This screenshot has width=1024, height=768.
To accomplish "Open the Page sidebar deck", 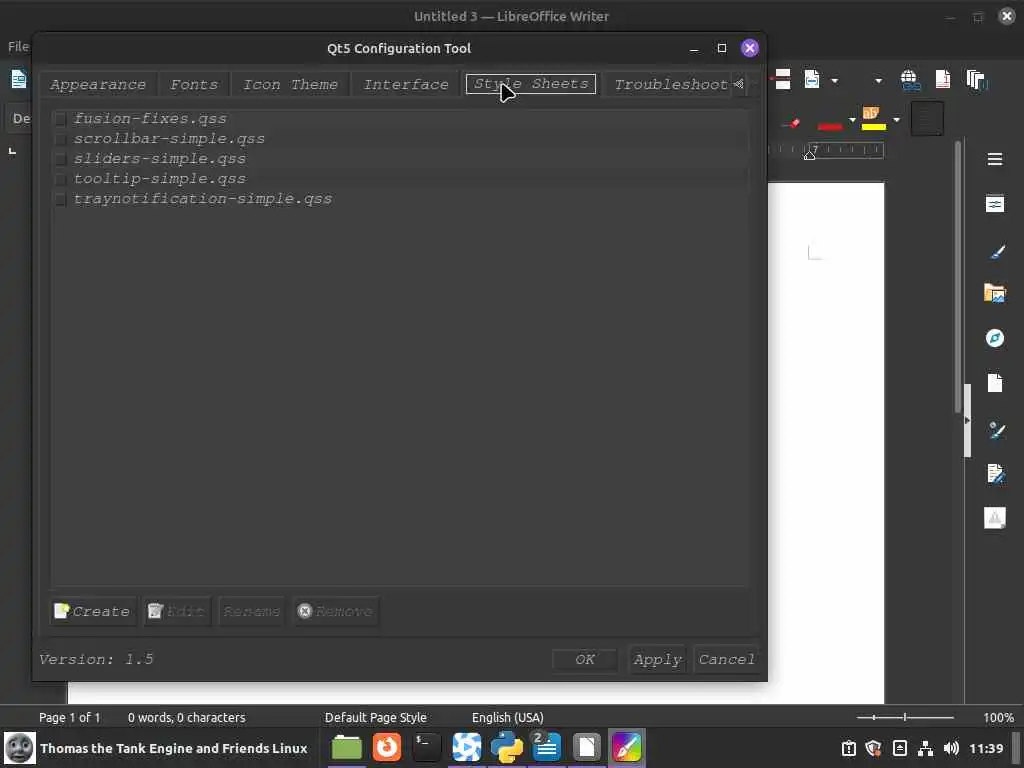I will [995, 383].
